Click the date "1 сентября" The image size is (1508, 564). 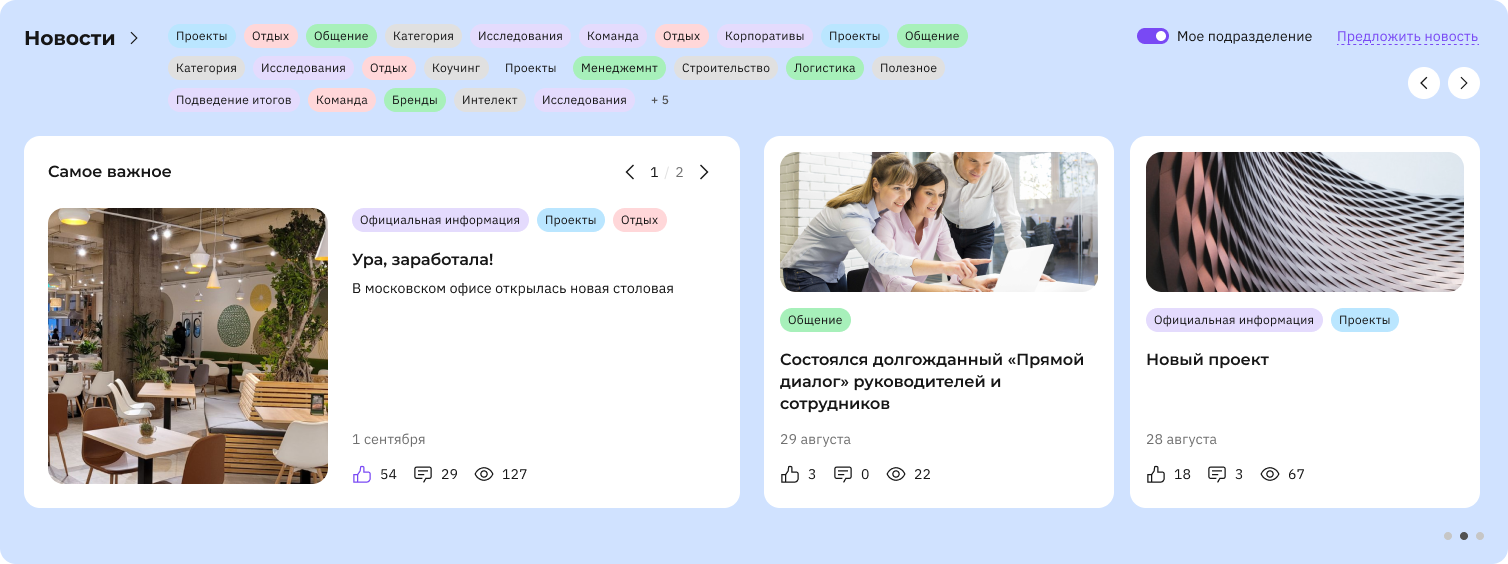(x=388, y=439)
